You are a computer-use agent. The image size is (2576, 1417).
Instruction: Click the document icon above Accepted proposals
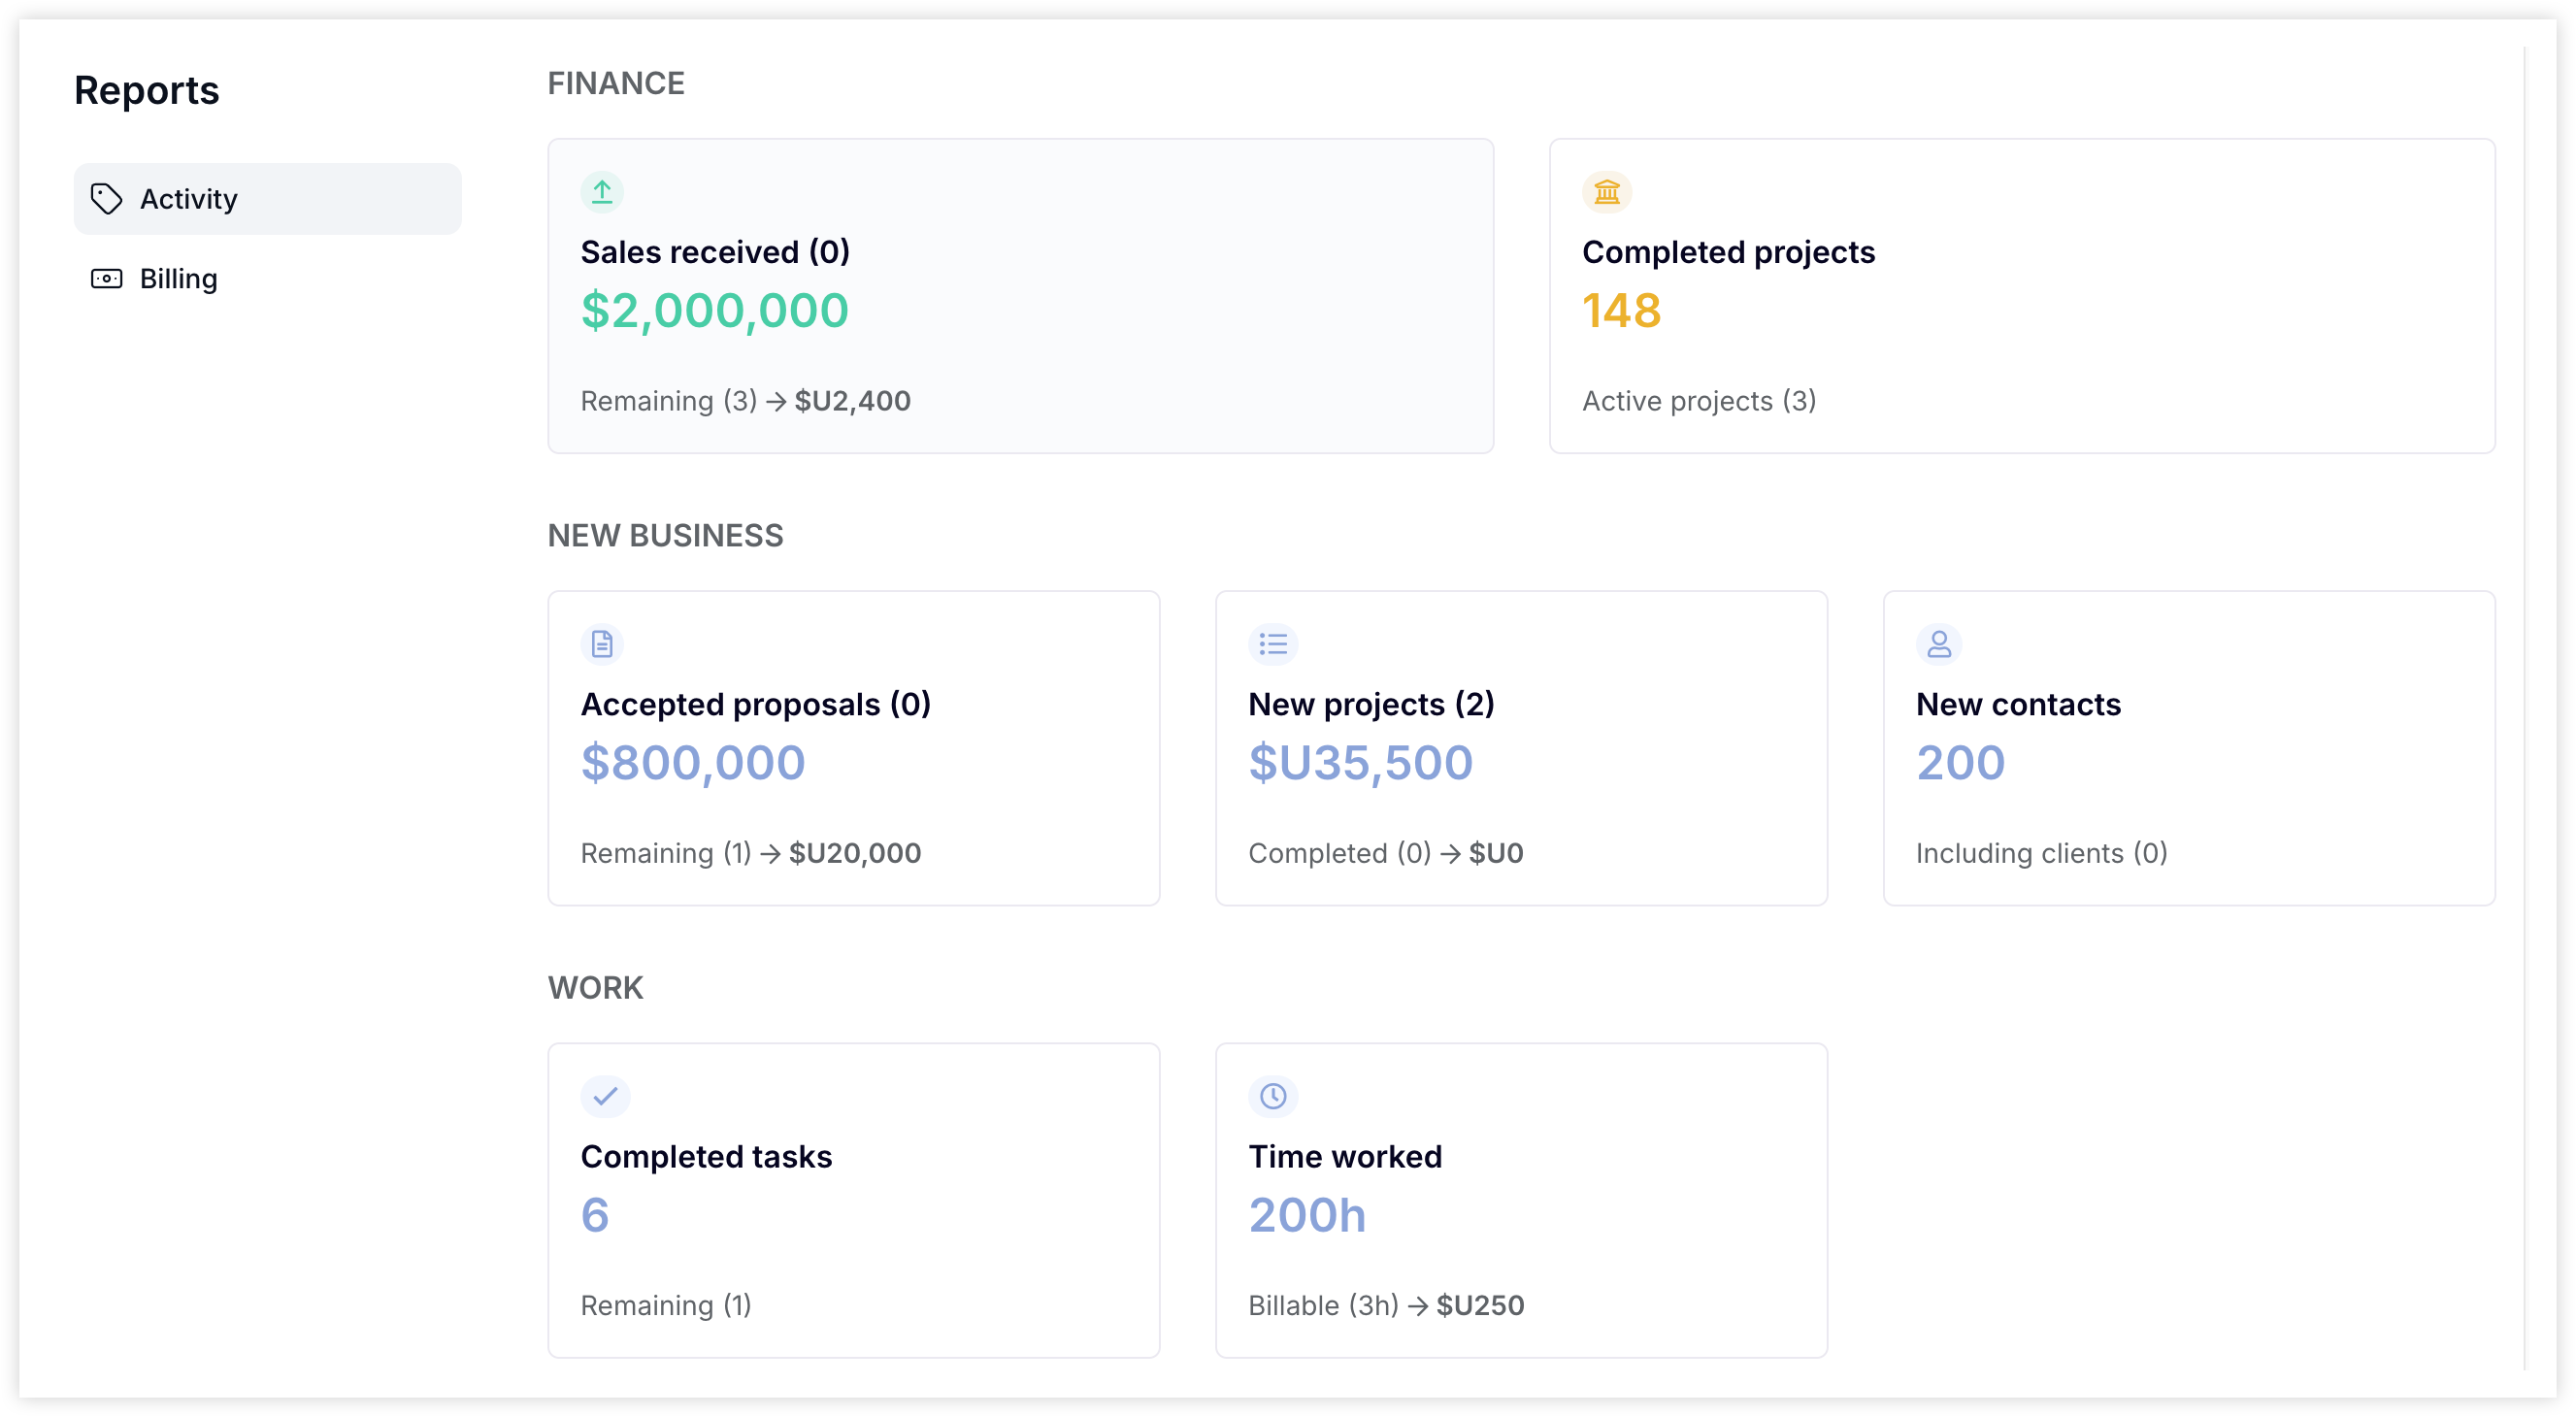pyautogui.click(x=602, y=644)
